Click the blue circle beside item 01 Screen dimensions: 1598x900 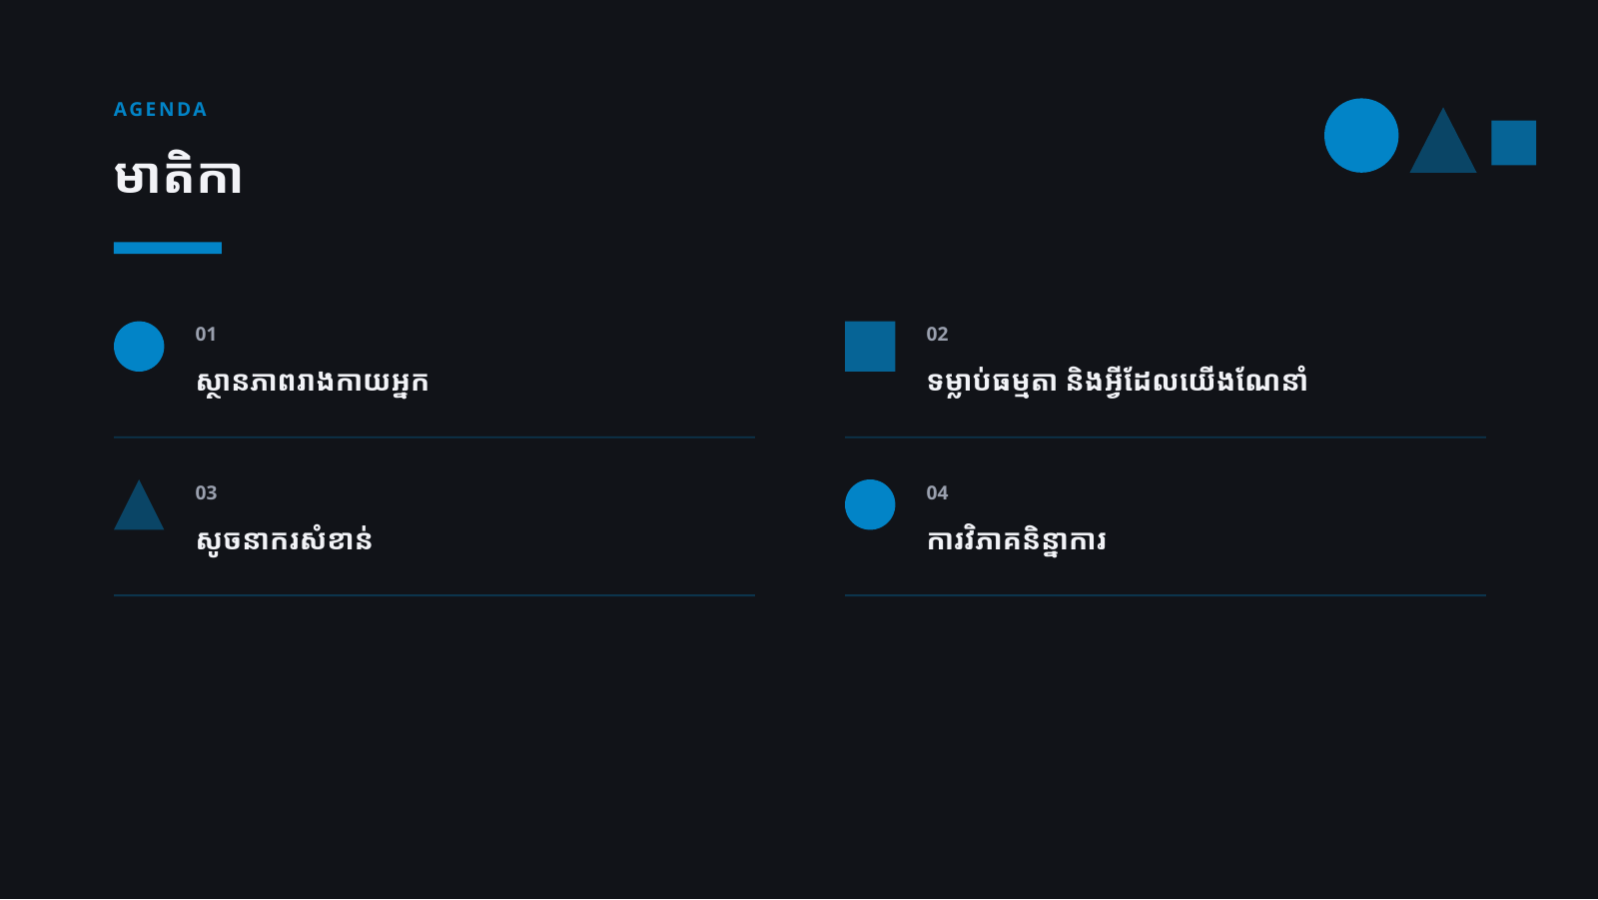tap(139, 346)
